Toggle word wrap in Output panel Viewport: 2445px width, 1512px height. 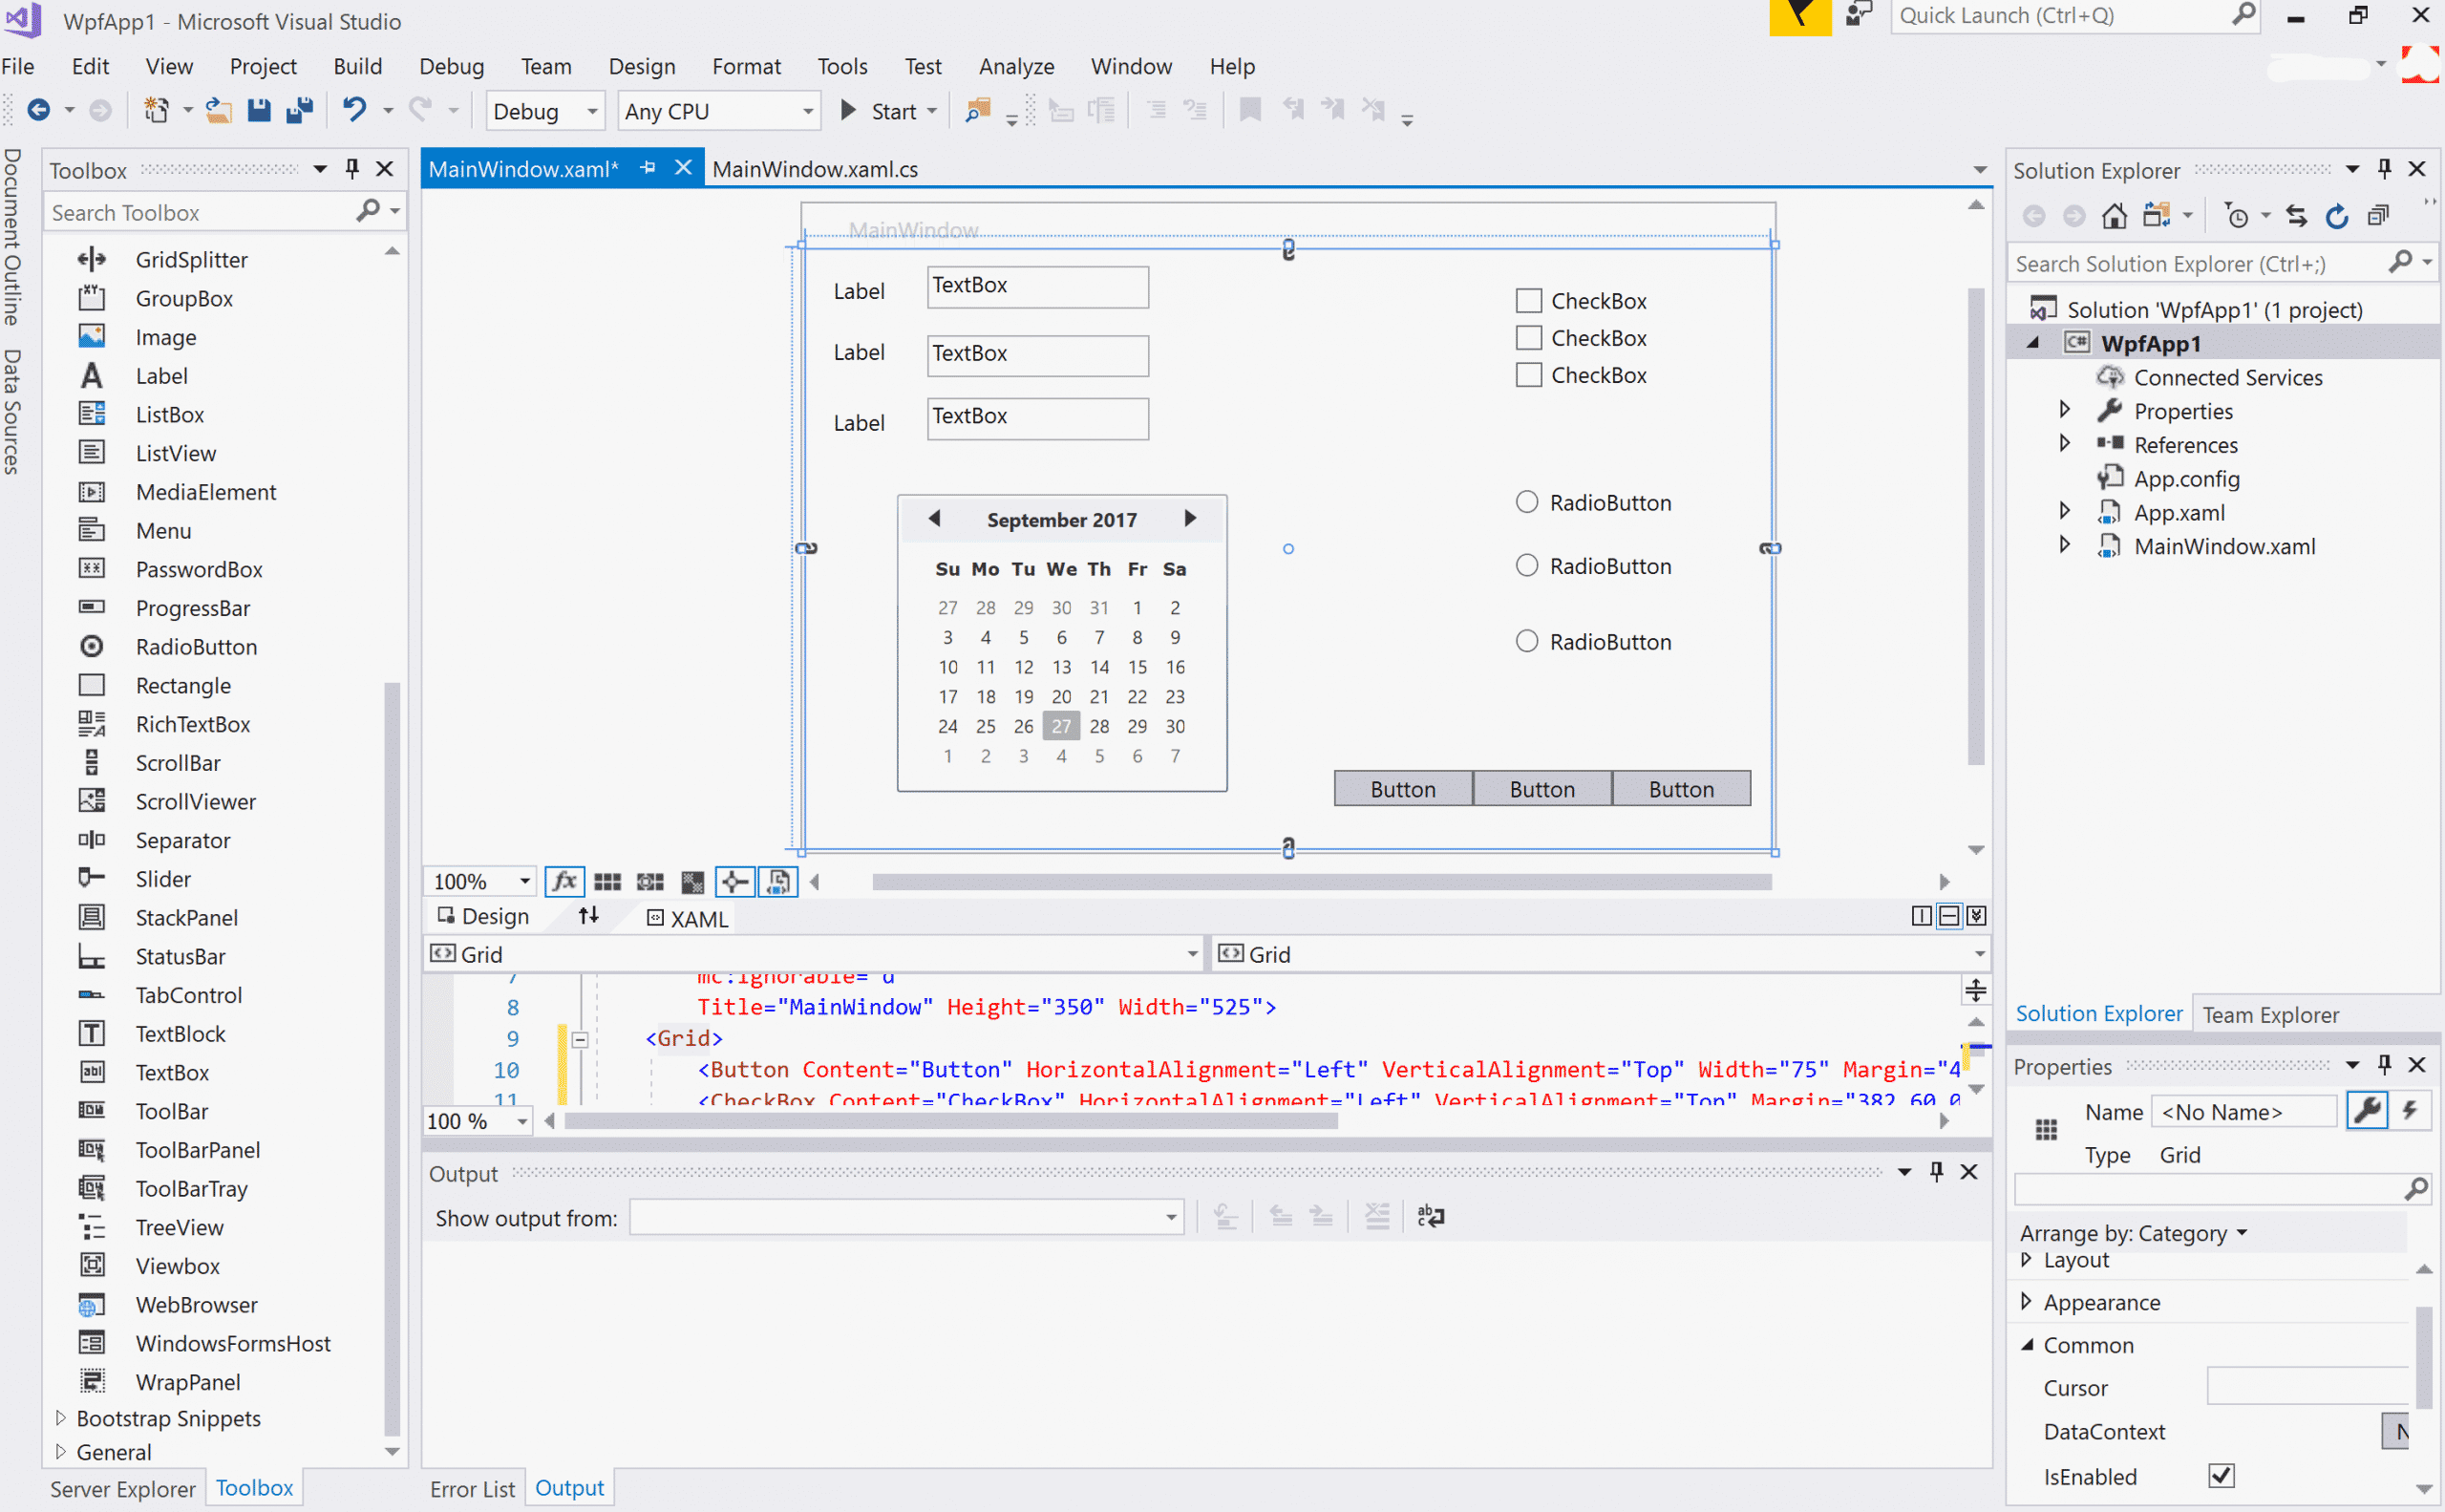1430,1216
